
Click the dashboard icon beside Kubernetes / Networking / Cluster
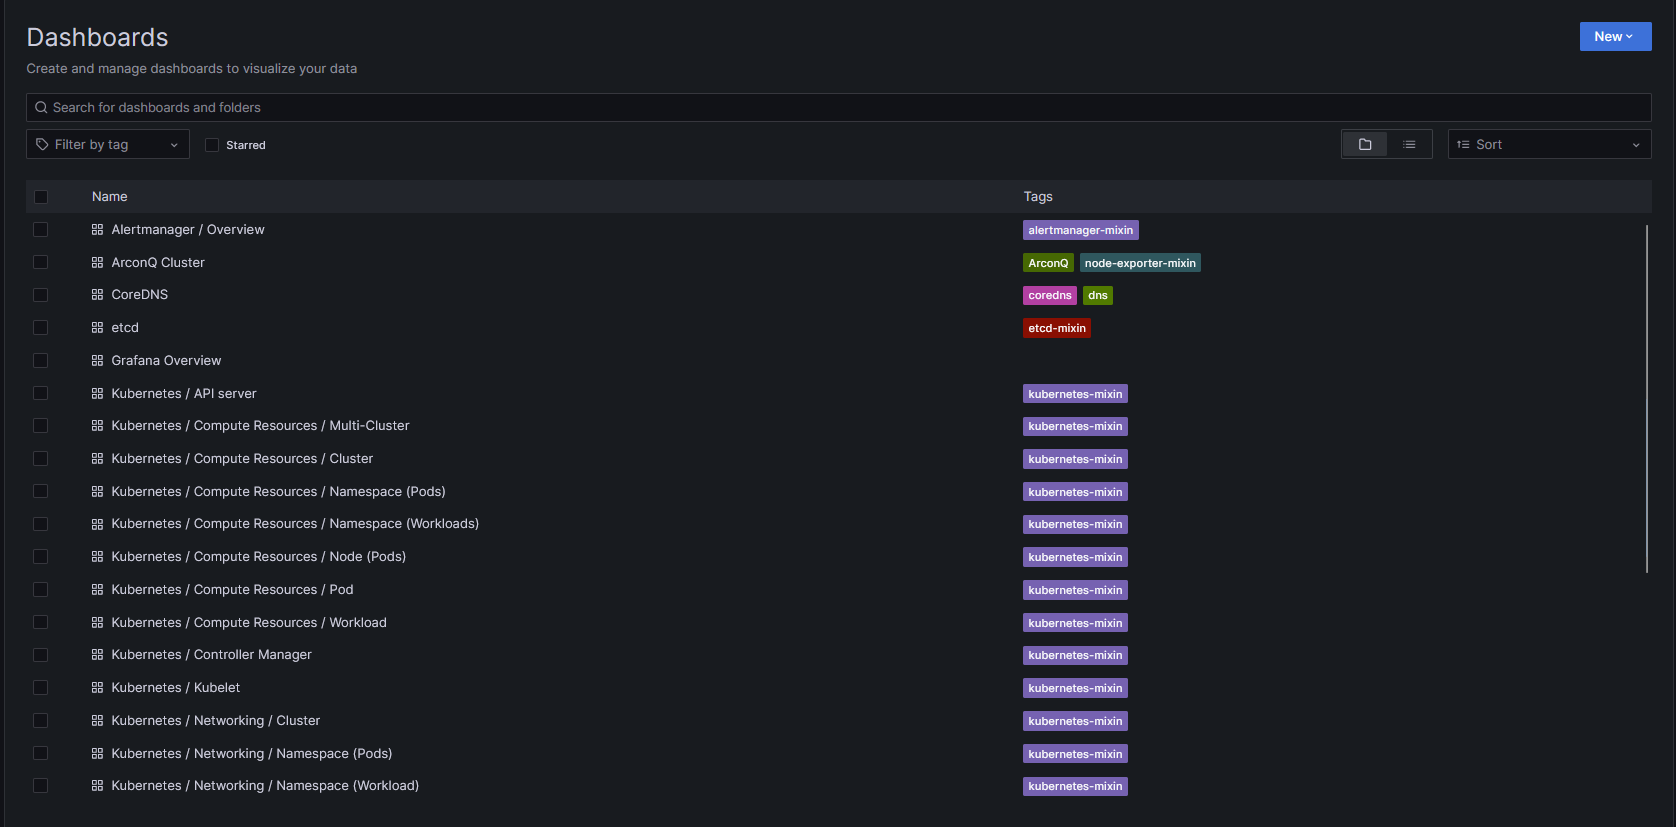pos(97,721)
